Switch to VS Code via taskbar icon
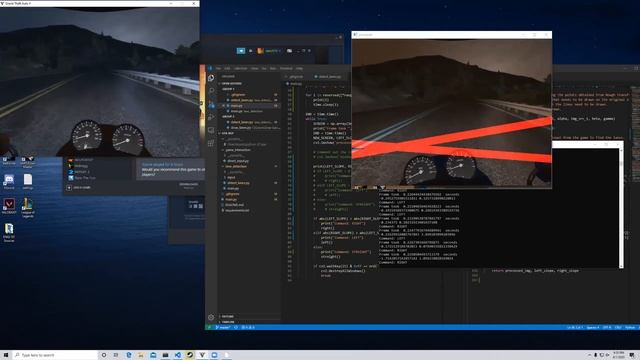Viewport: 640px width, 360px height. [178, 355]
